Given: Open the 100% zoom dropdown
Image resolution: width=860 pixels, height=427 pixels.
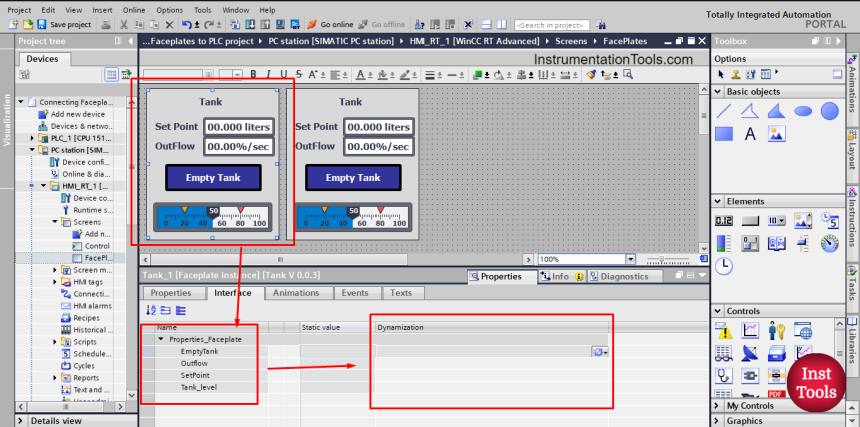Looking at the screenshot, I should (630, 259).
